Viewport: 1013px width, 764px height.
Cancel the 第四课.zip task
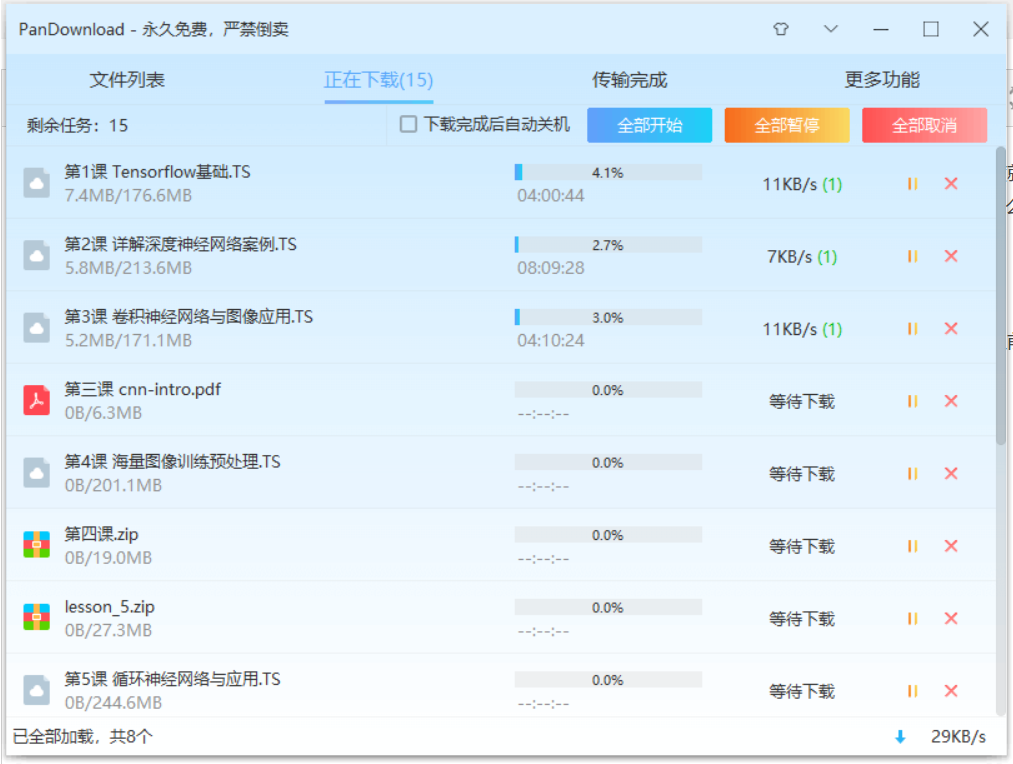(x=951, y=546)
